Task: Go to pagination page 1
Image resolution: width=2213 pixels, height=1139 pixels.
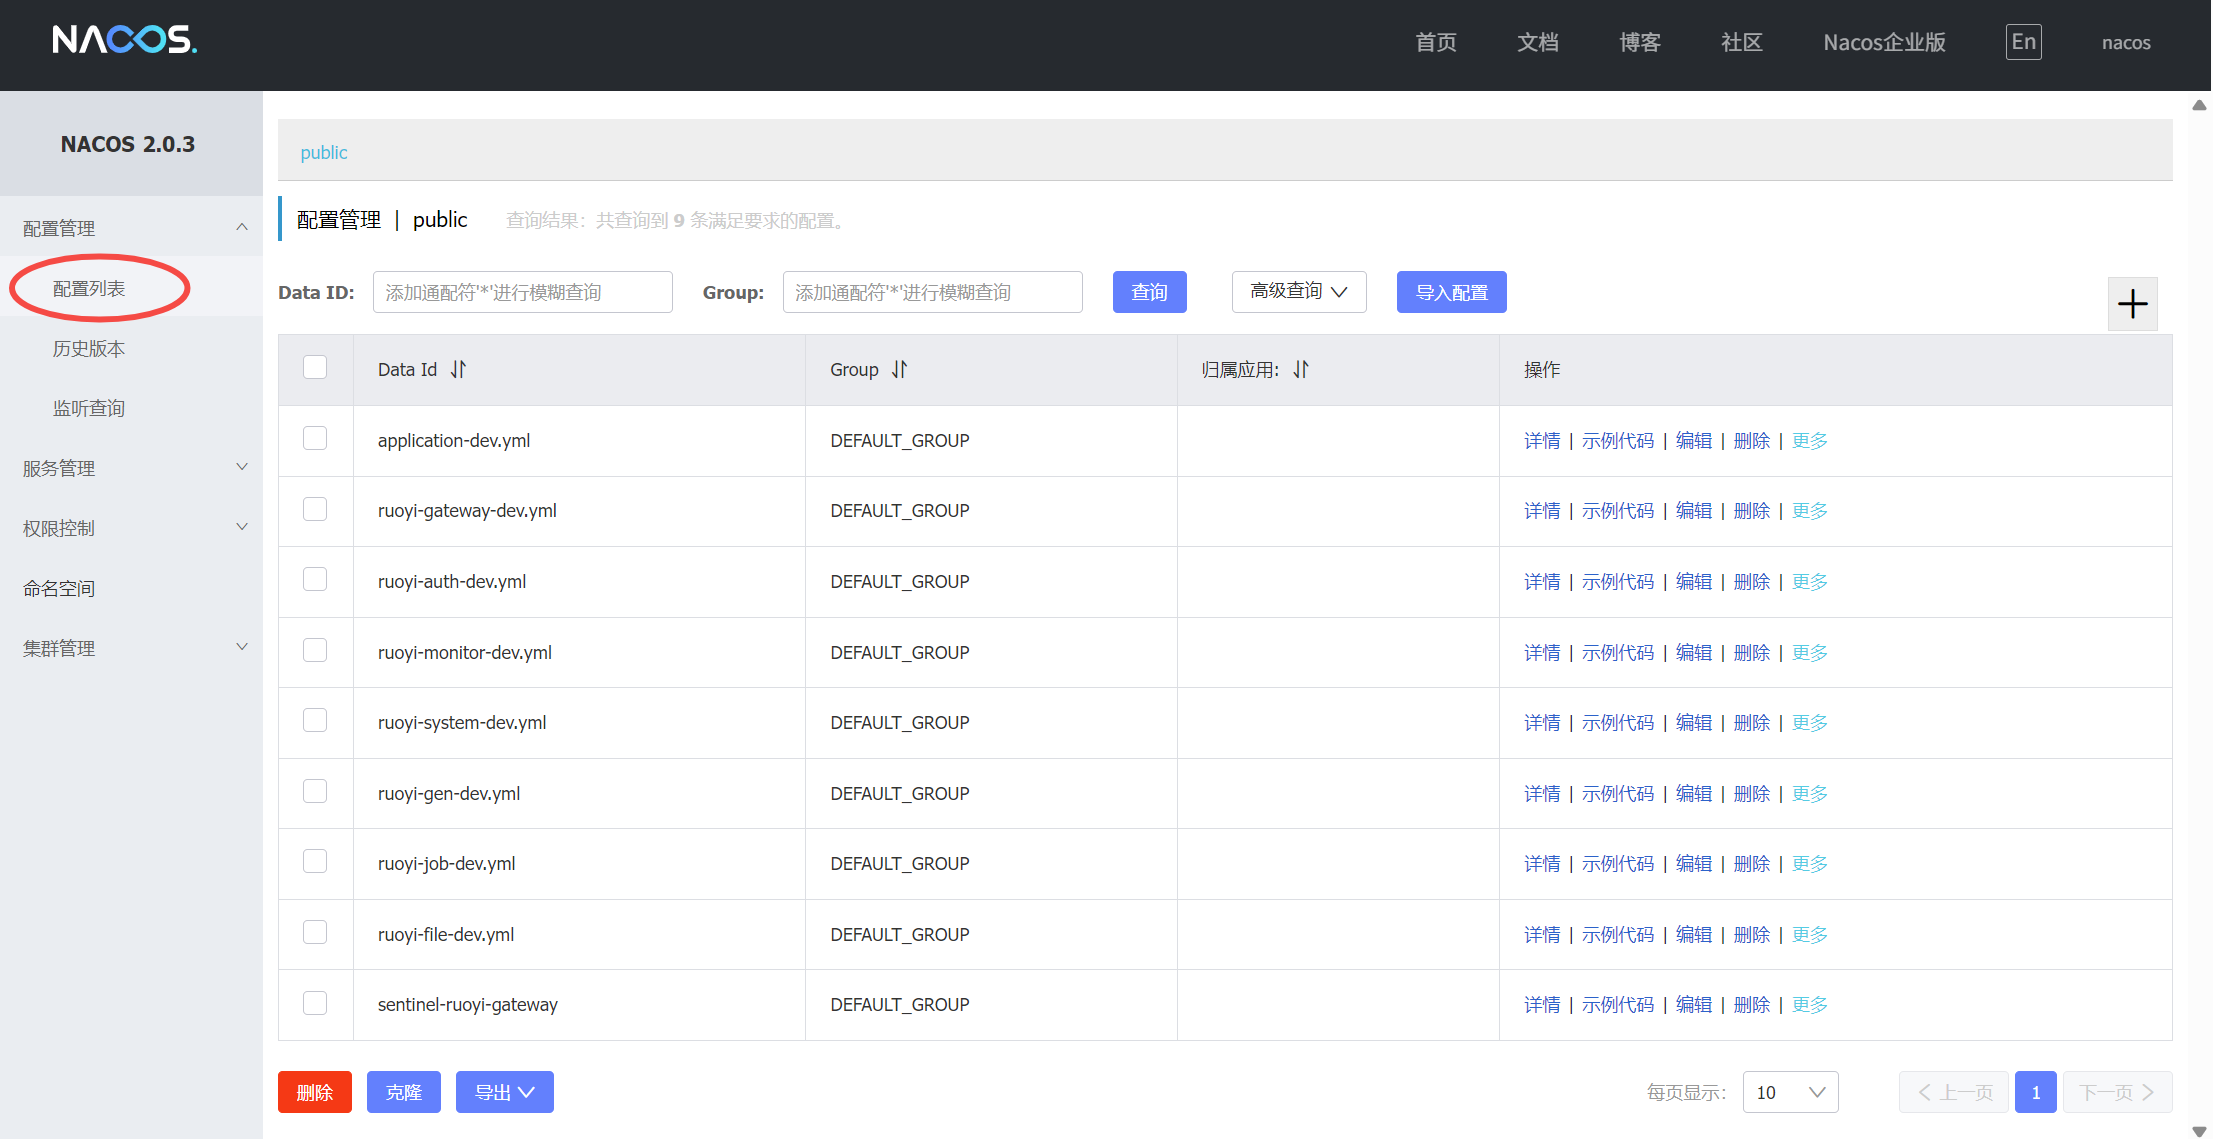Action: 2036,1092
